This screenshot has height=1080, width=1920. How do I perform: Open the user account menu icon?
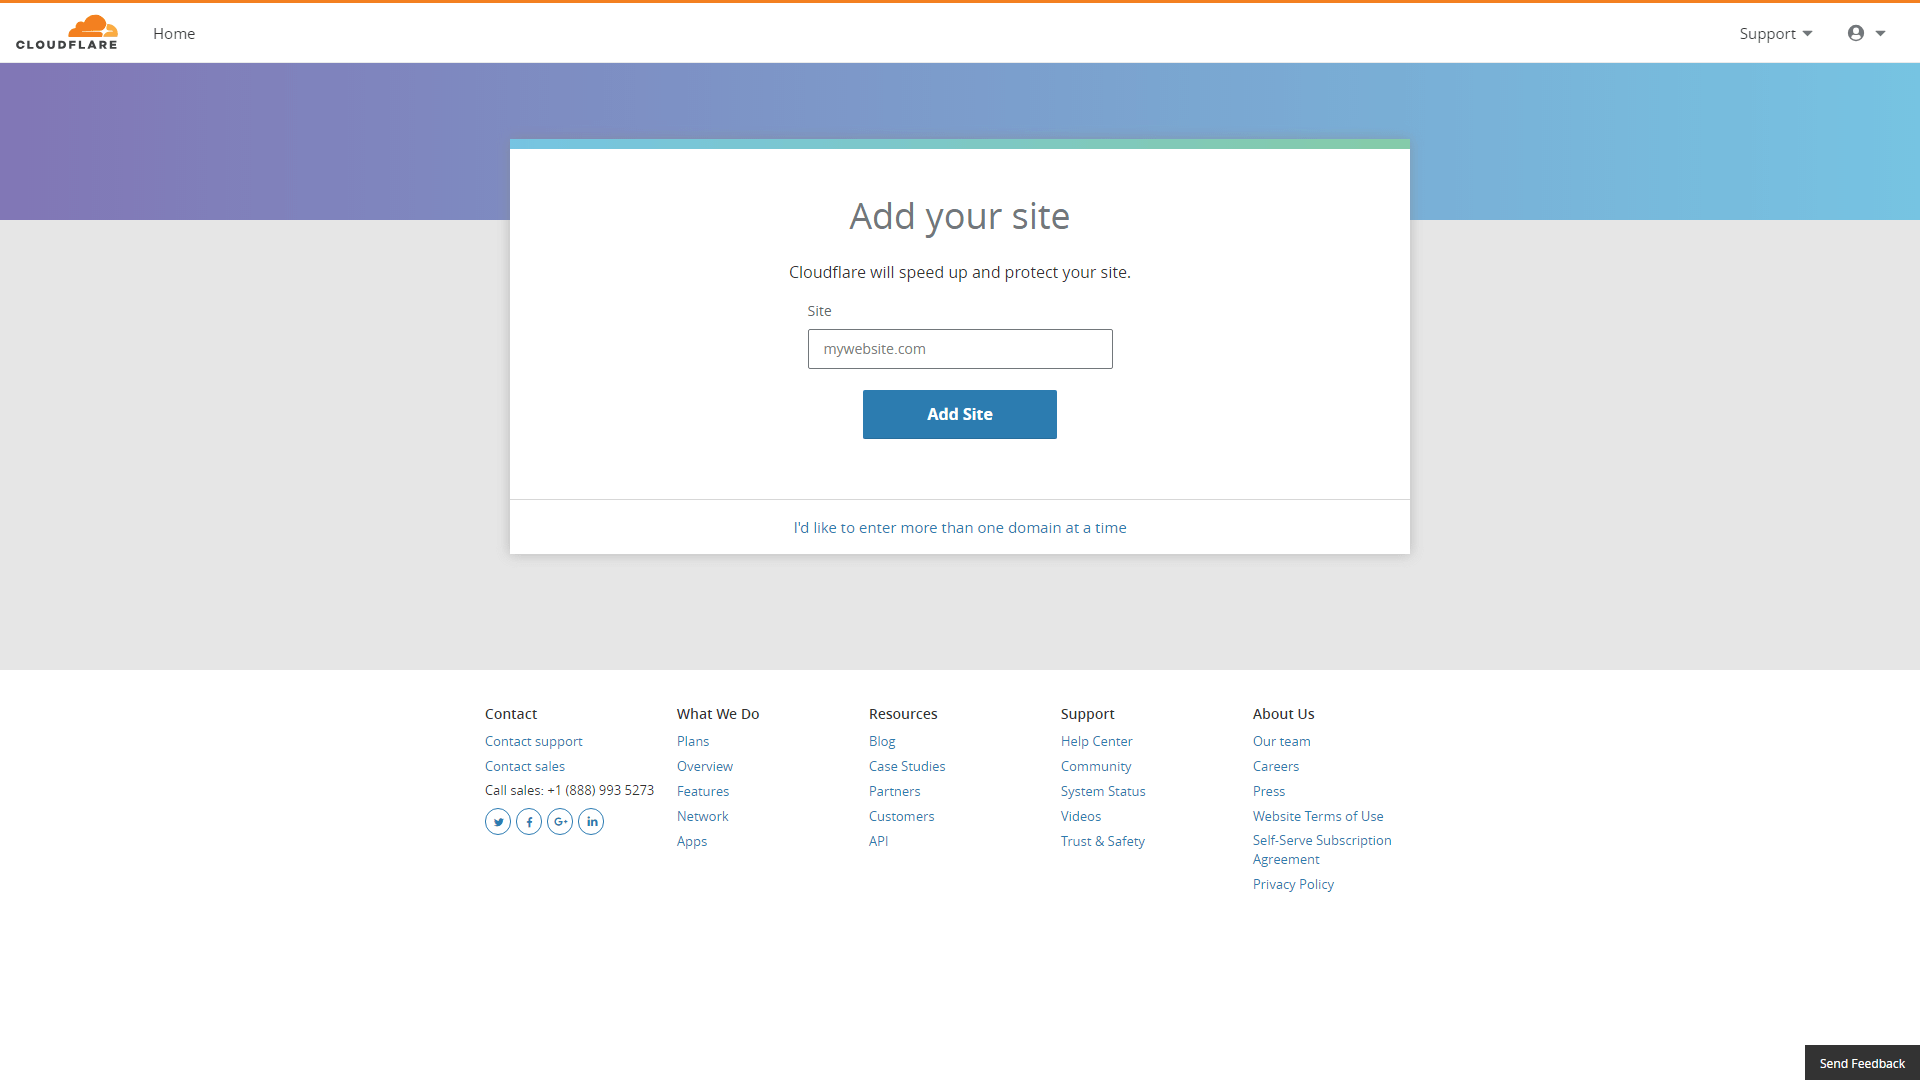pyautogui.click(x=1866, y=33)
